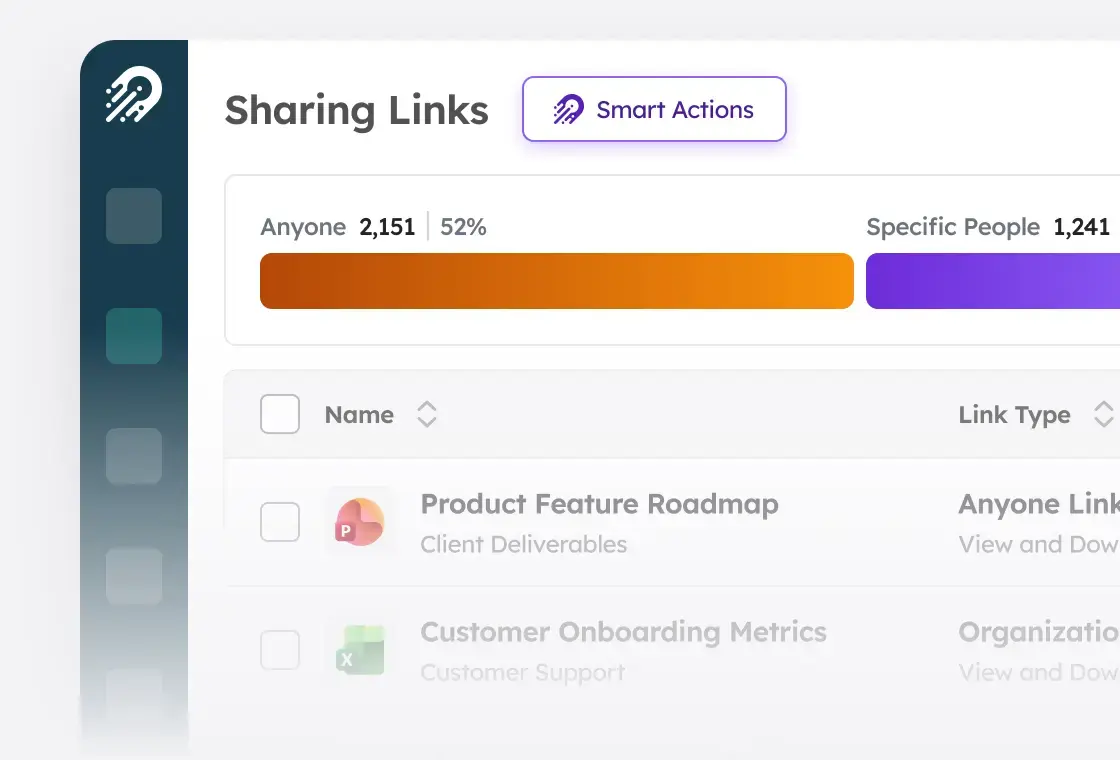Screen dimensions: 1120x760
Task: Select the fourth faded sidebar icon
Action: point(134,577)
